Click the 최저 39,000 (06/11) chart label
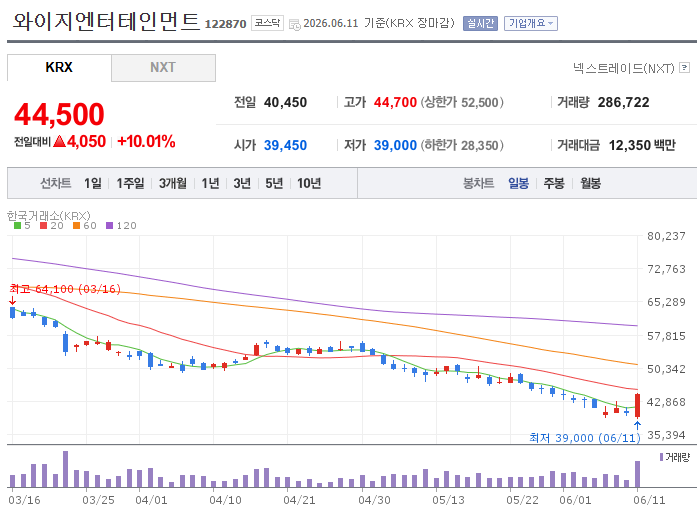 585,438
